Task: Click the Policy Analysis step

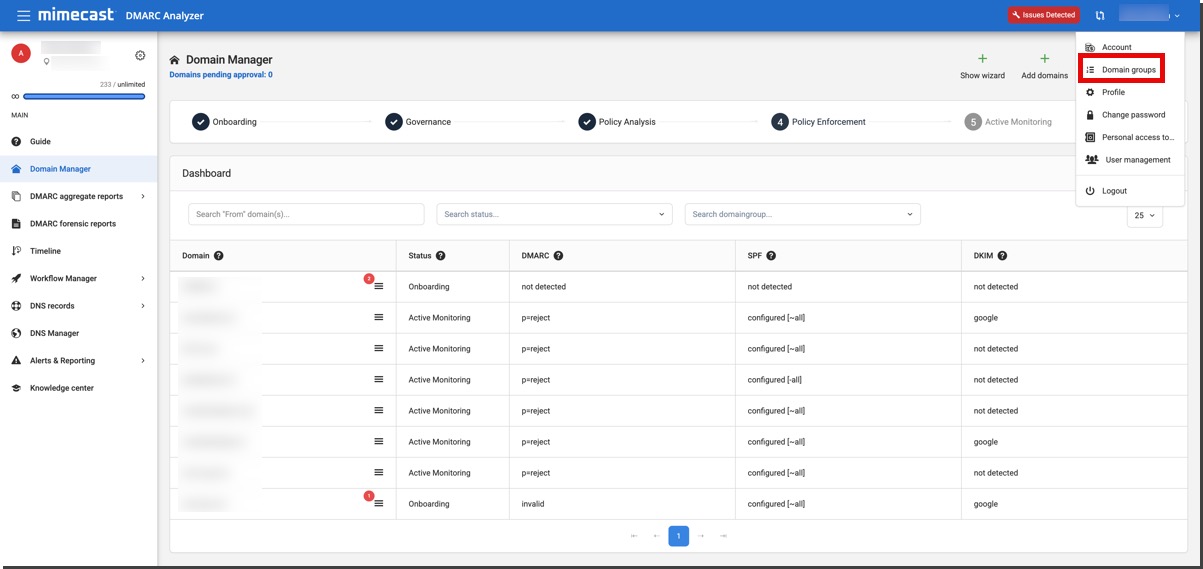Action: [617, 122]
